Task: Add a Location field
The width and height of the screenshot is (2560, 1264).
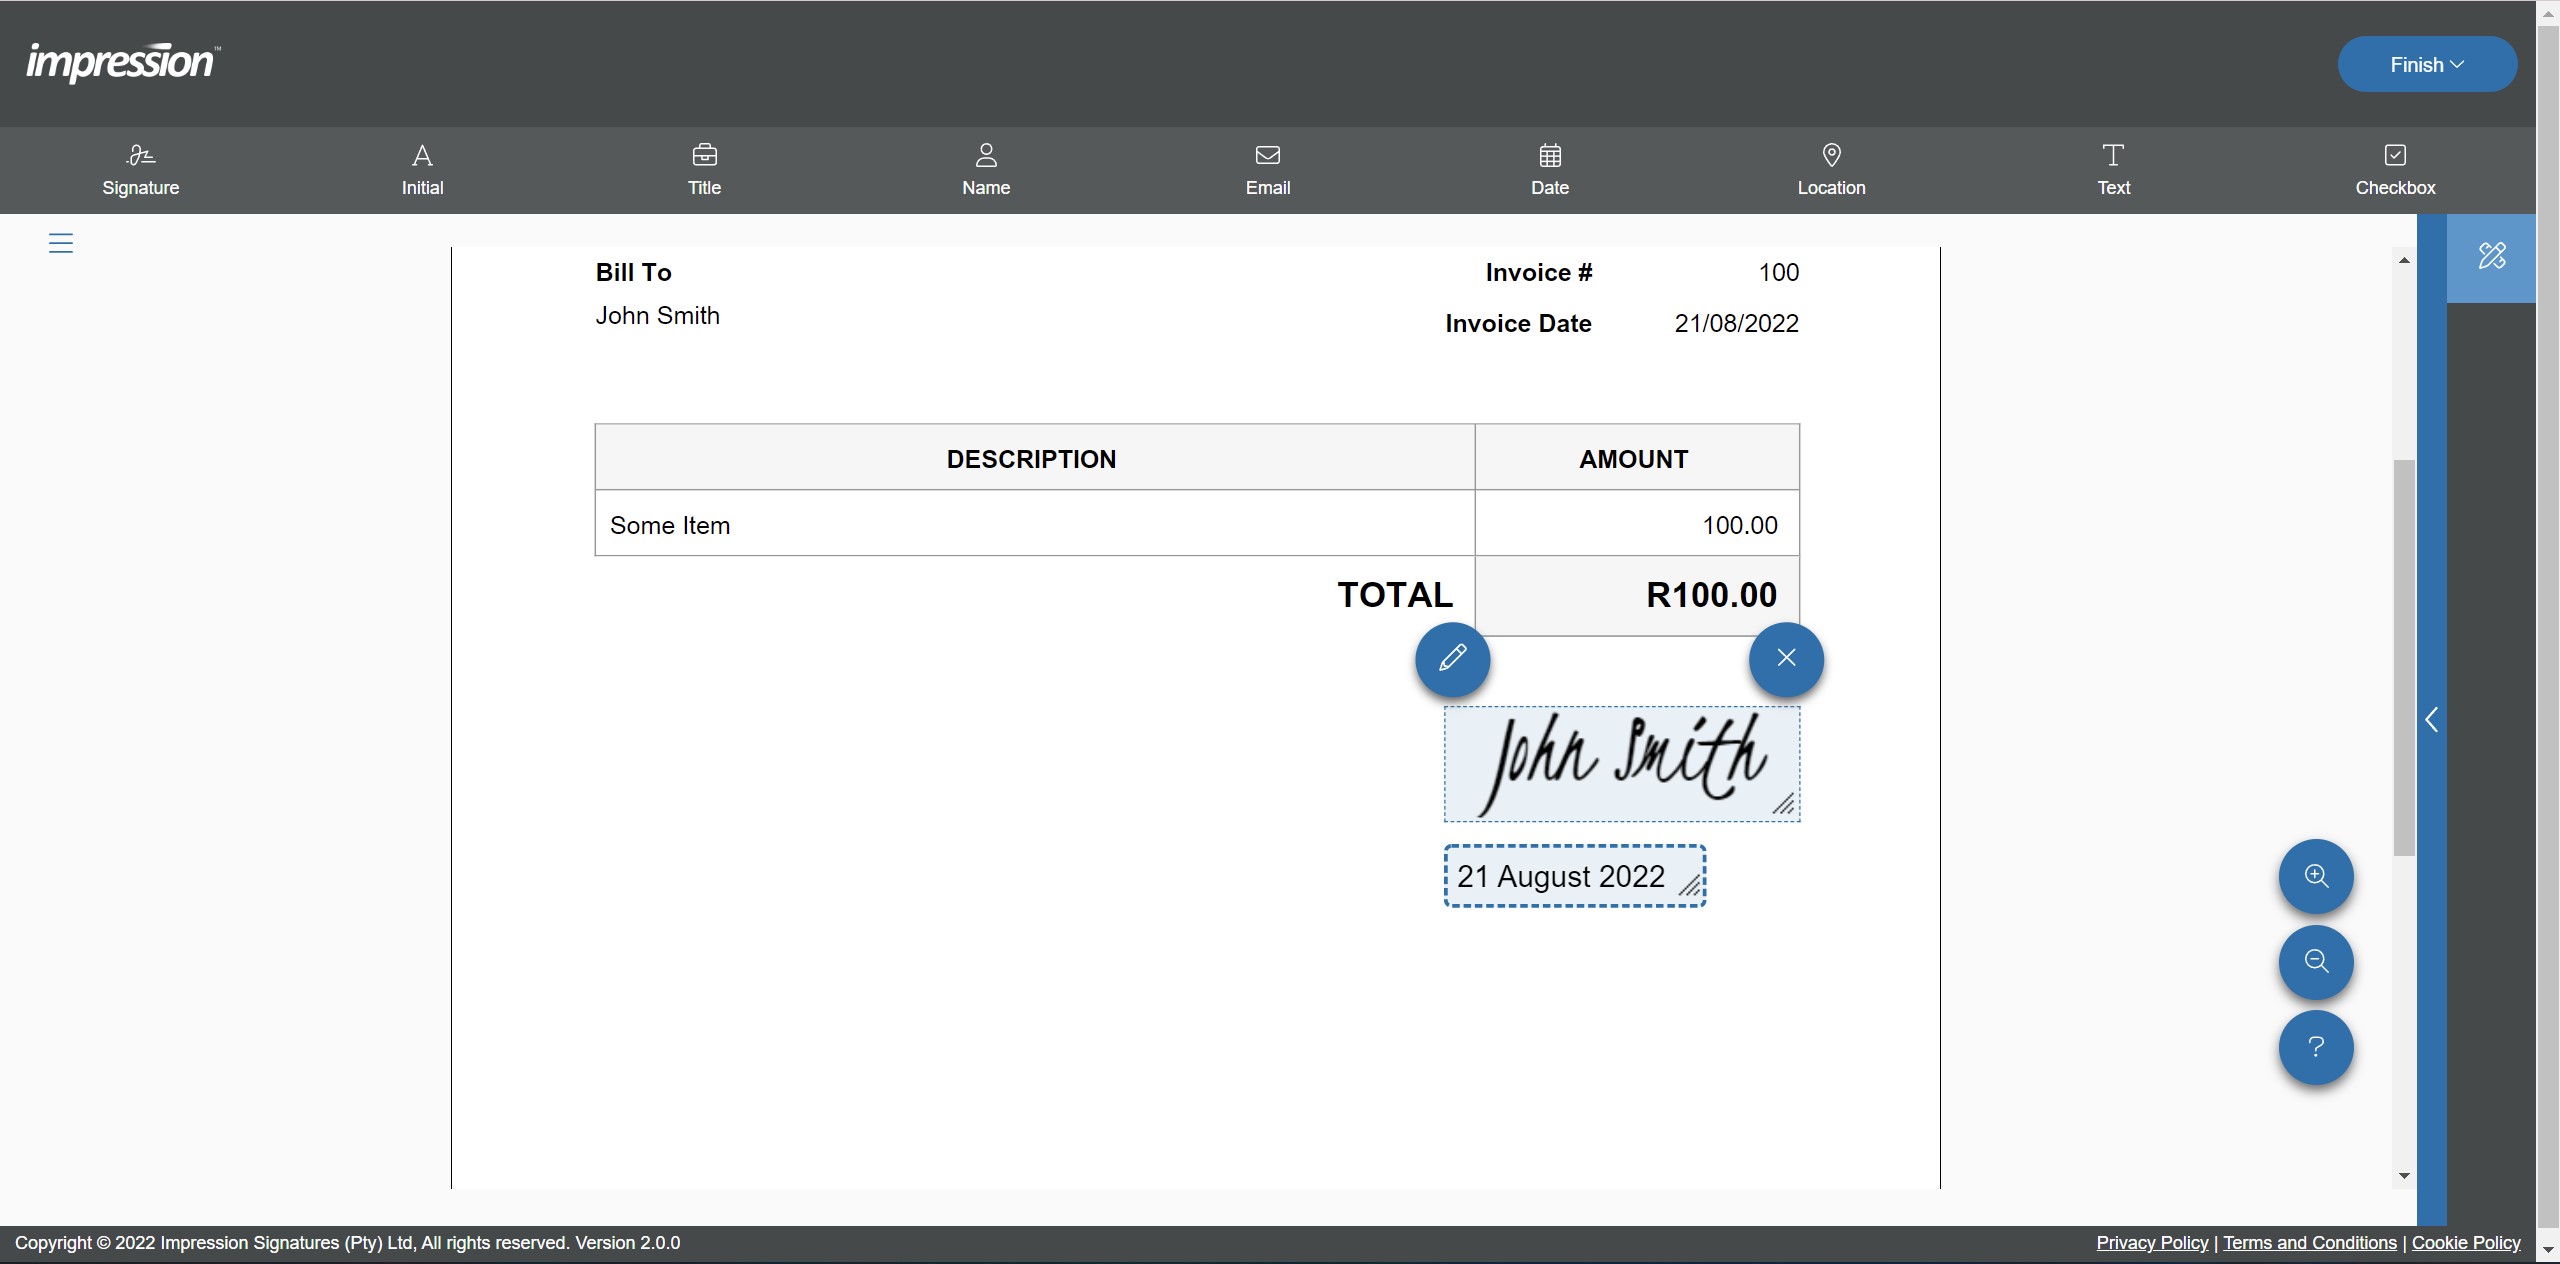Action: (1831, 170)
